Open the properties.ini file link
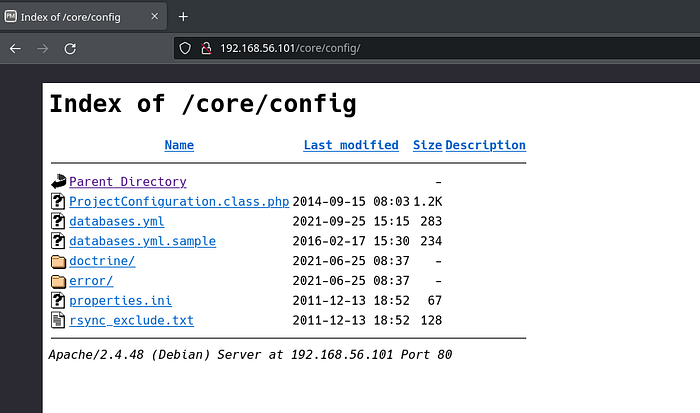The image size is (700, 413). (116, 301)
